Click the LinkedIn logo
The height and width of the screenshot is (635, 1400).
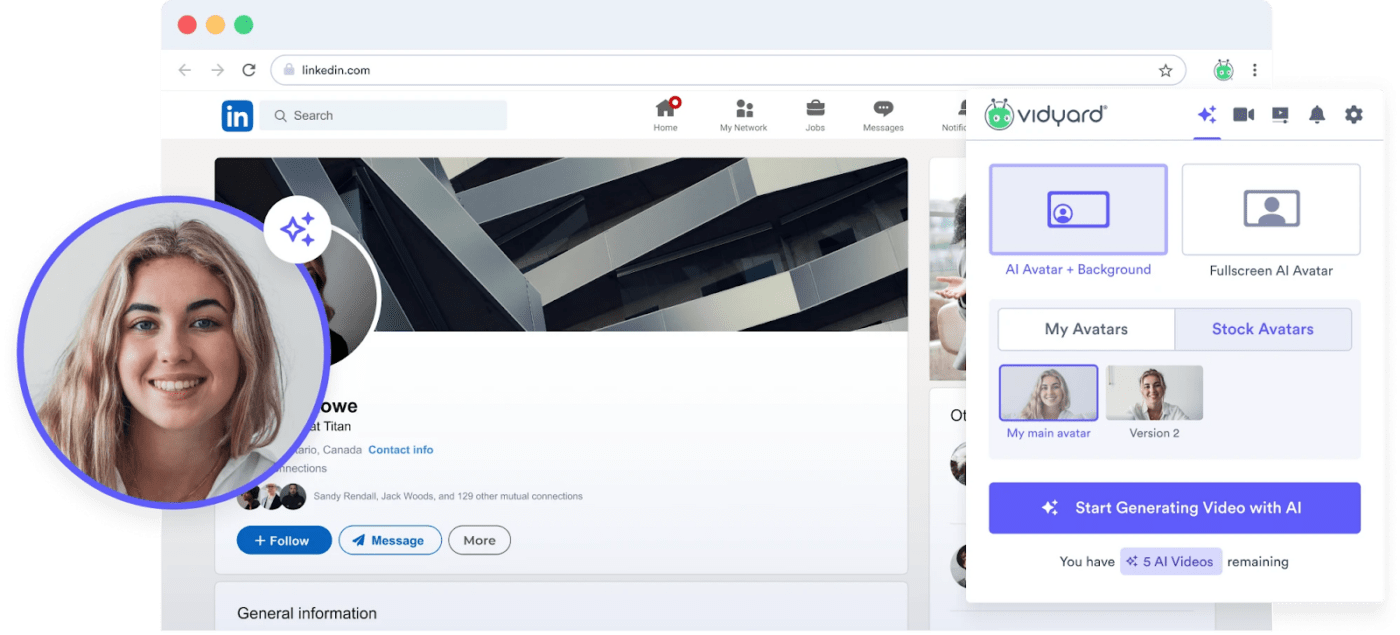click(x=237, y=116)
